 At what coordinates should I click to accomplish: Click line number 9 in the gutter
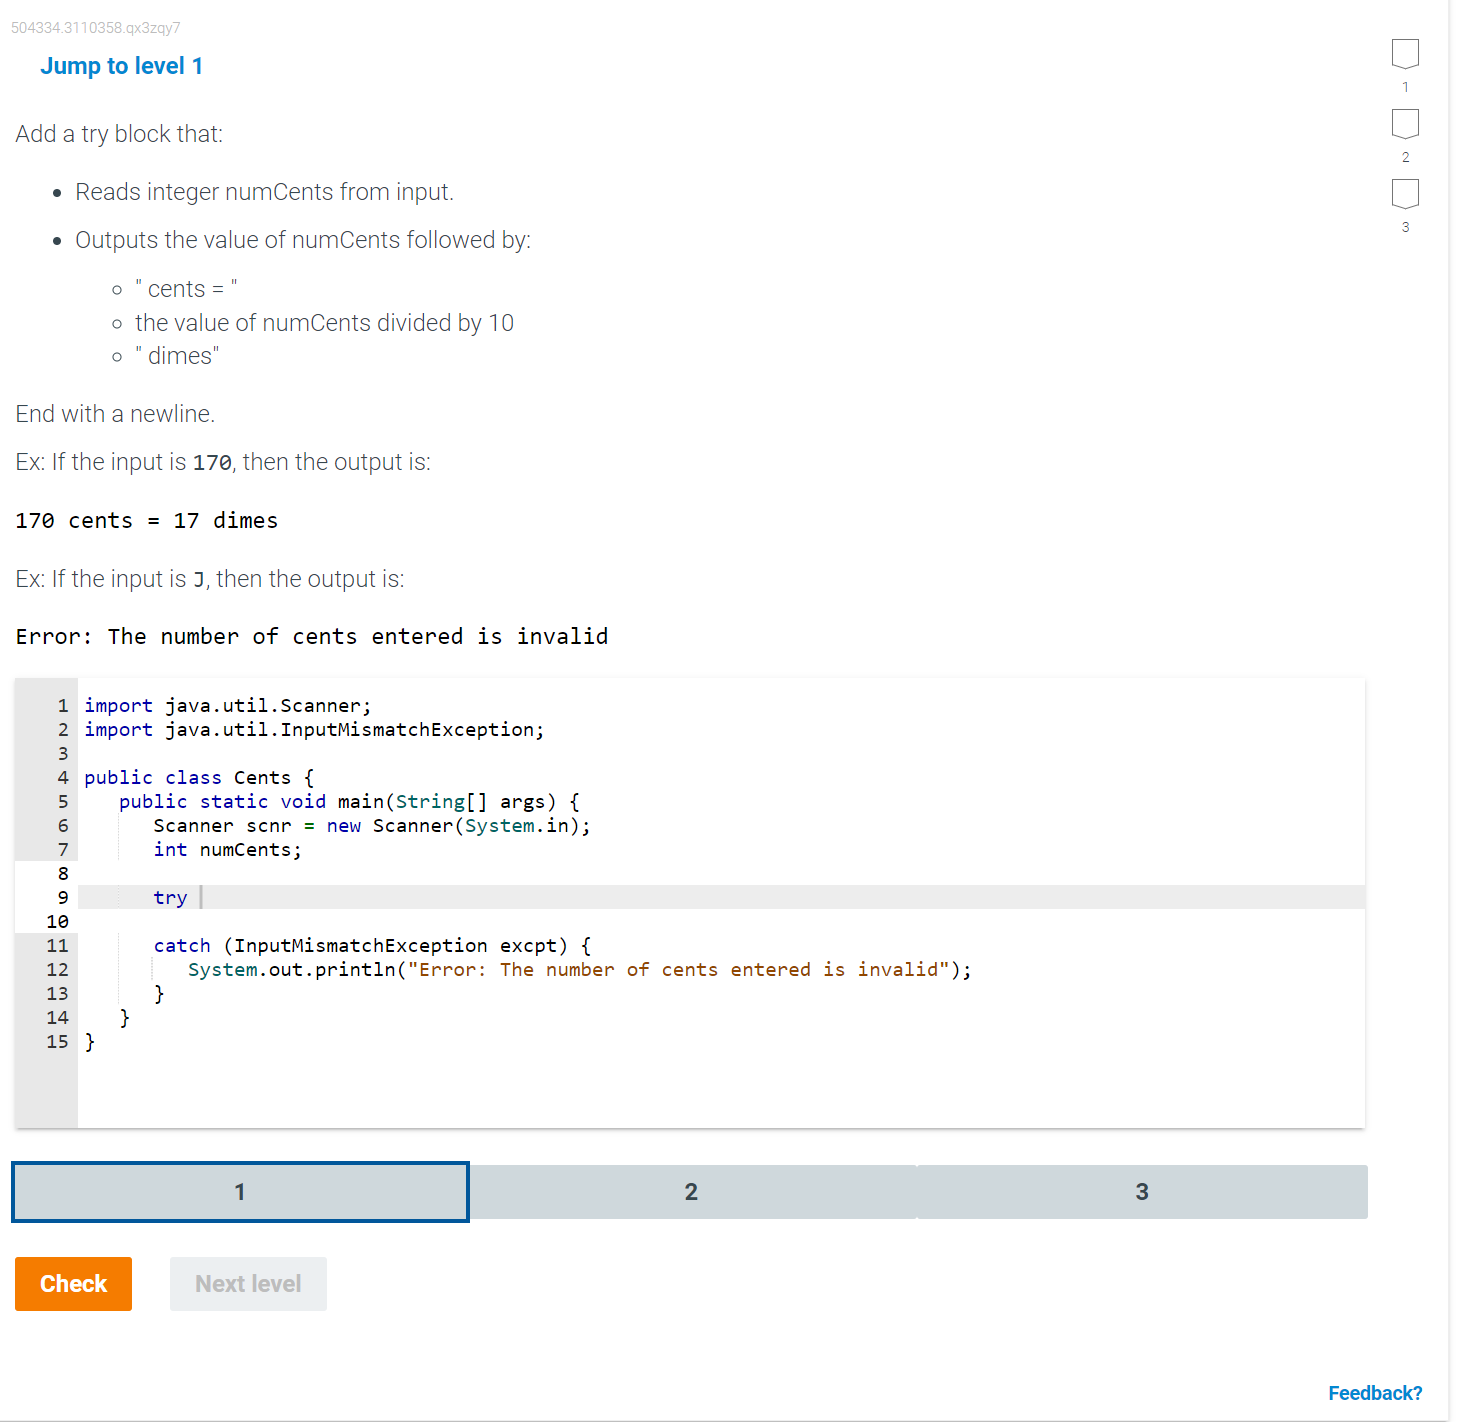62,897
